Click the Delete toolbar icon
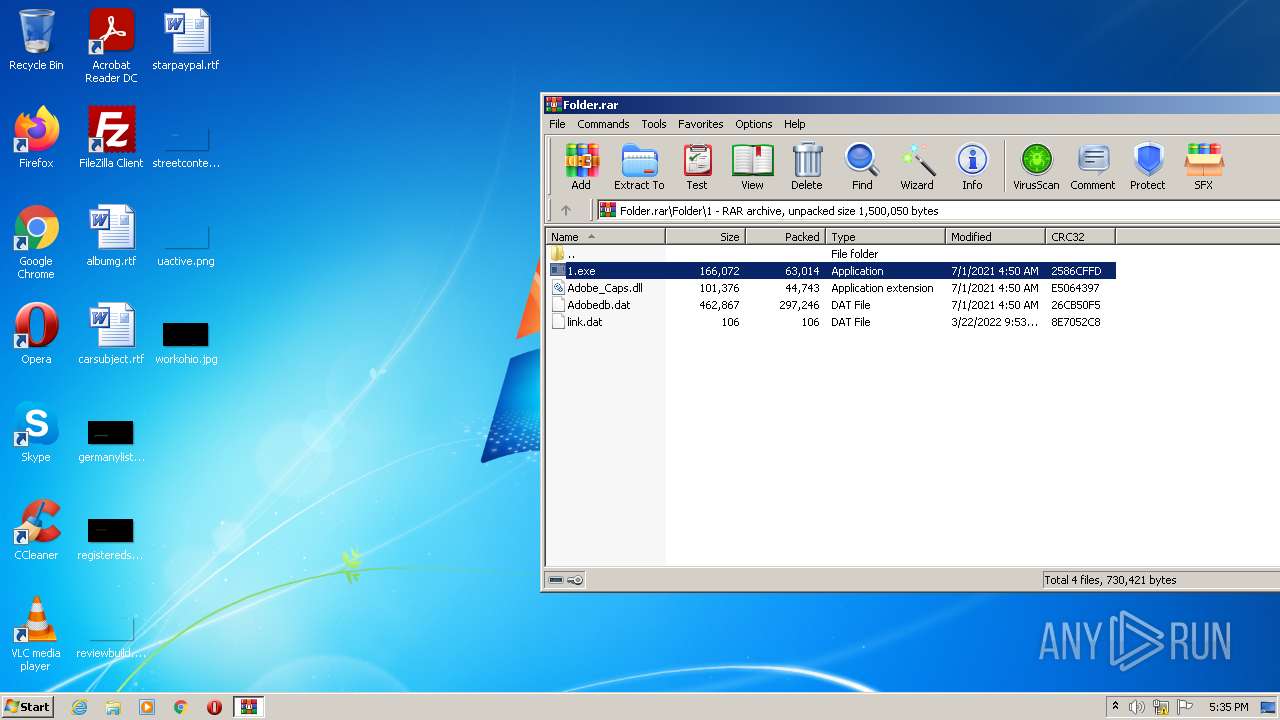Screen dimensions: 1280x720 (807, 166)
